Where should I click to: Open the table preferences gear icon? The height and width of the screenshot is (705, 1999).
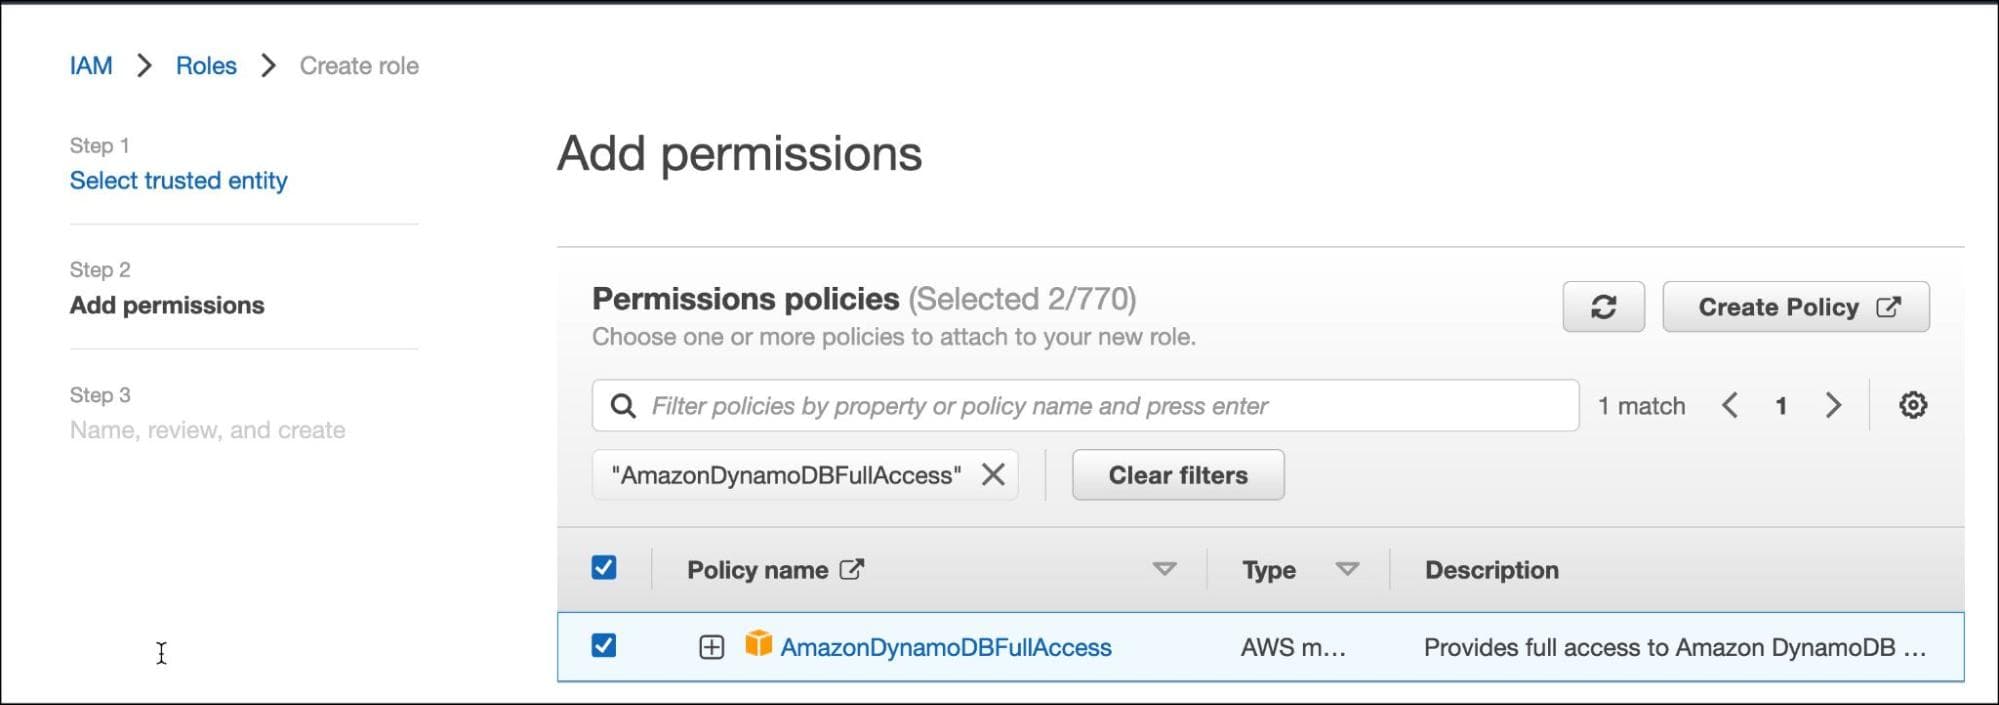(x=1913, y=405)
